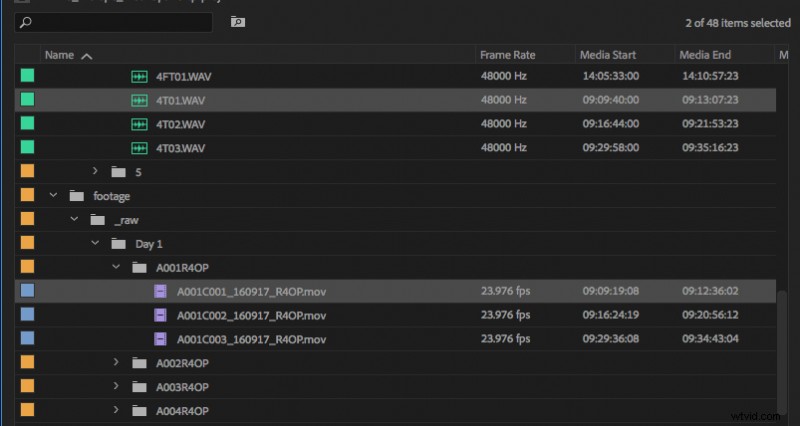
Task: Click the audio waveform icon of 4T01.WAV
Action: click(139, 101)
